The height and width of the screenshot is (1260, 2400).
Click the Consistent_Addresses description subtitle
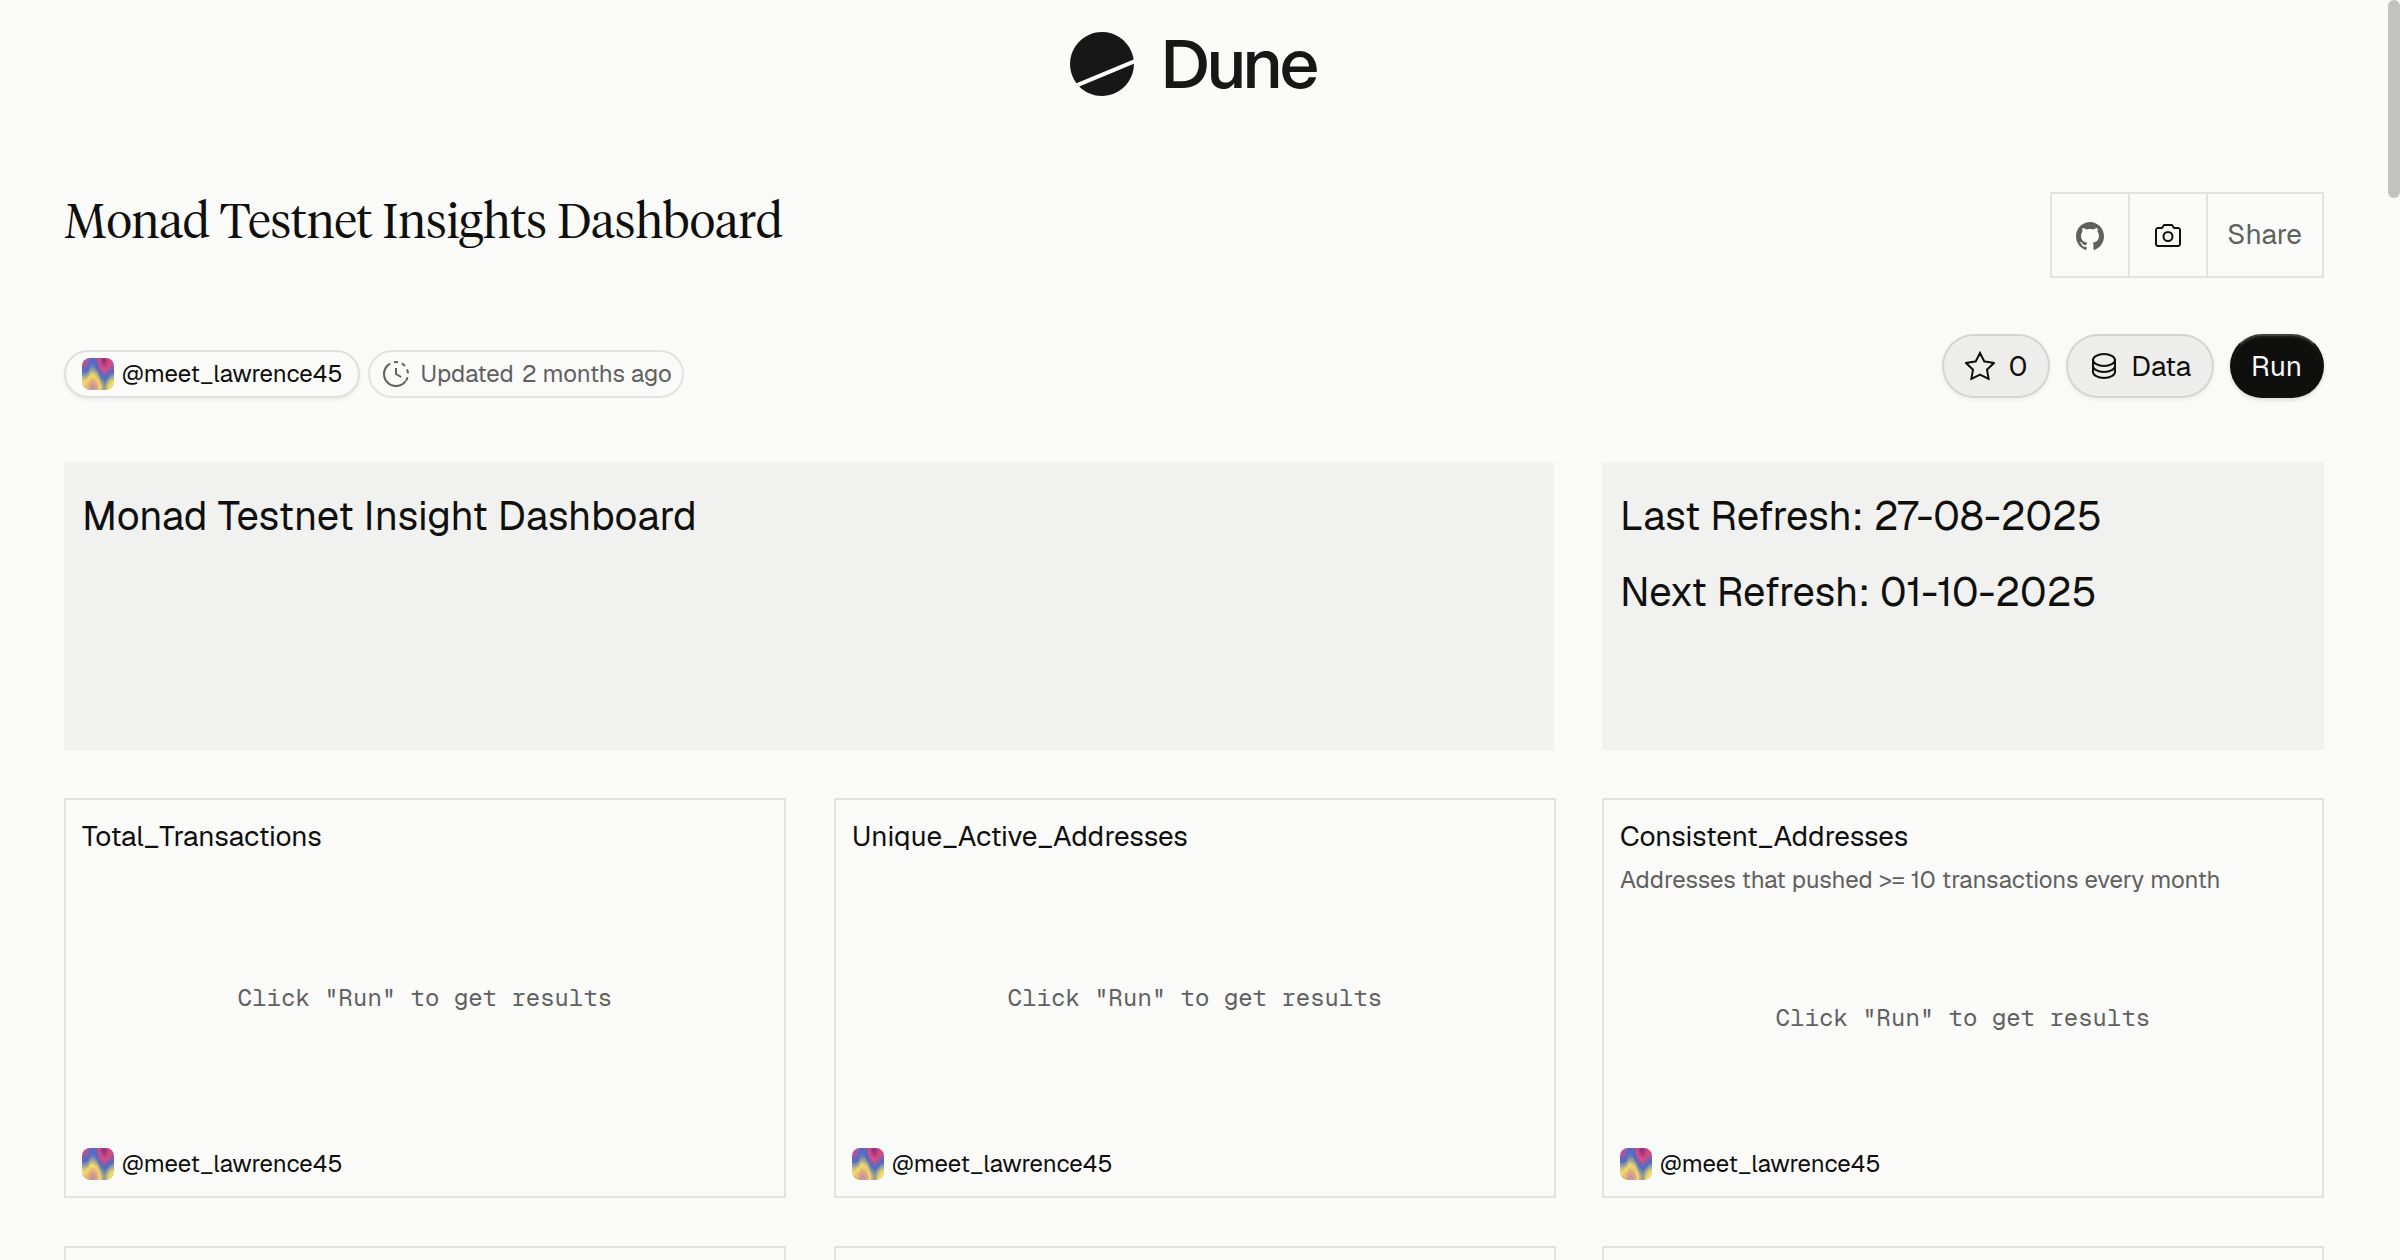(1920, 880)
